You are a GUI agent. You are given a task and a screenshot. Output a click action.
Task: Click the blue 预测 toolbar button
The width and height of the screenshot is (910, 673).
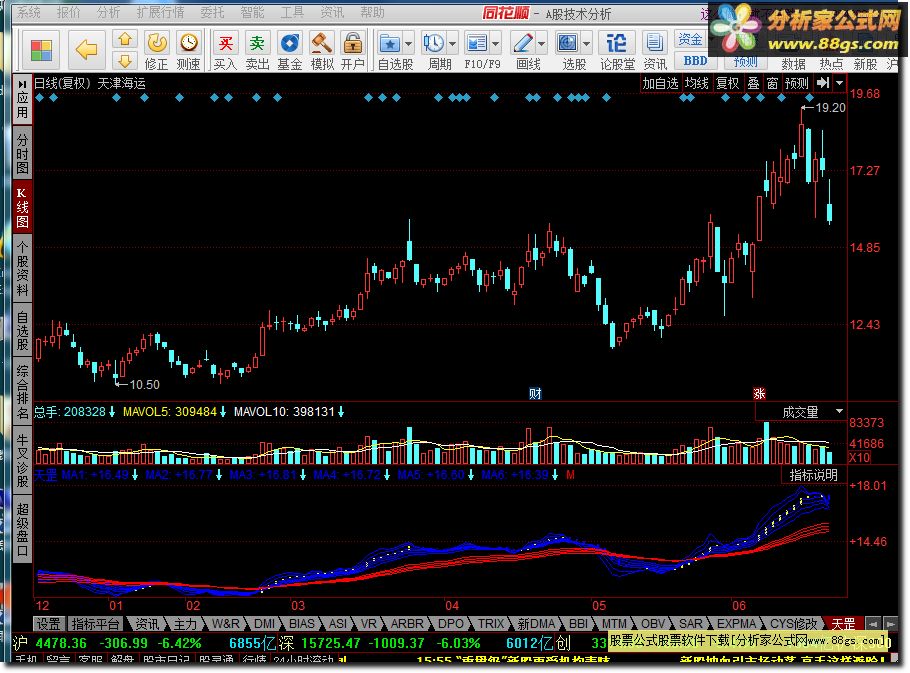pos(745,61)
